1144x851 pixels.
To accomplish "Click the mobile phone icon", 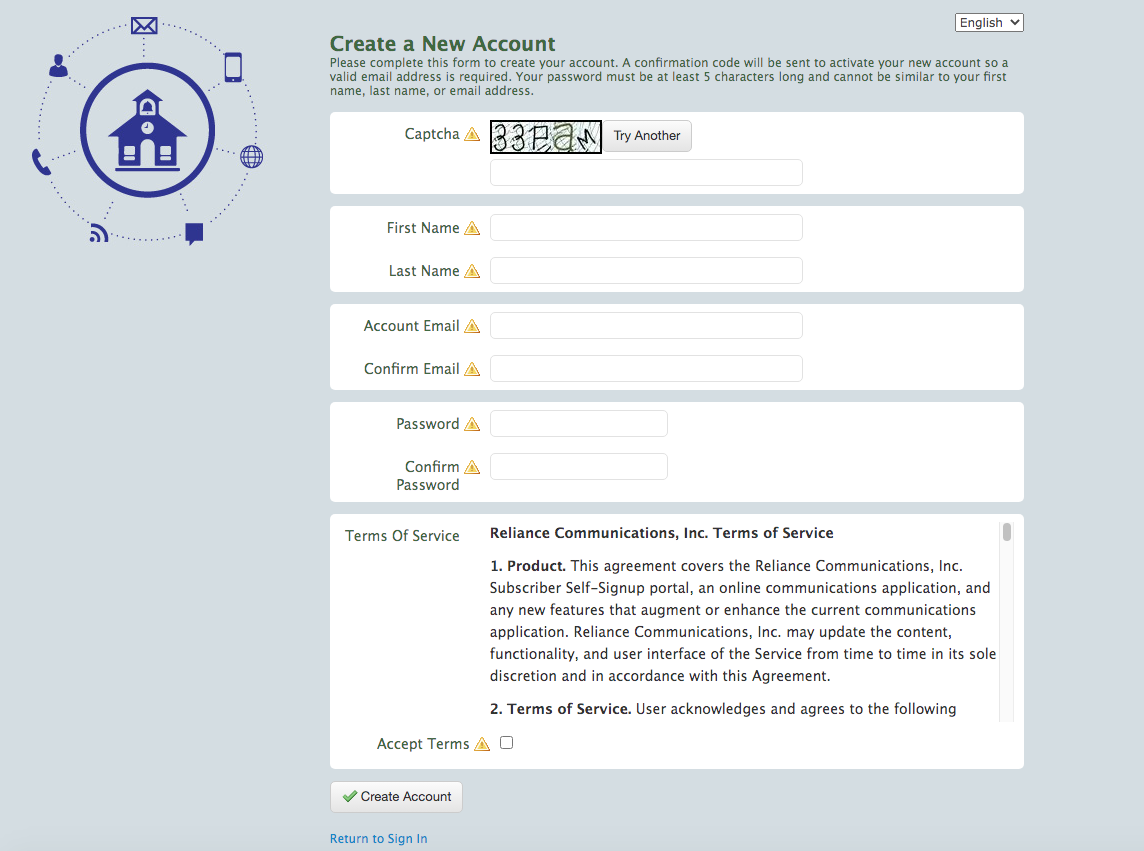I will click(x=233, y=67).
